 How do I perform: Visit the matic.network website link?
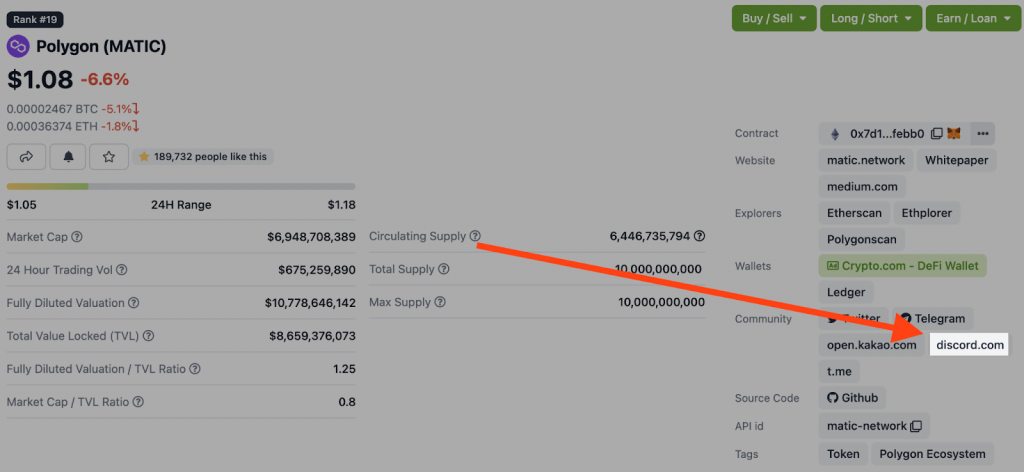point(865,160)
